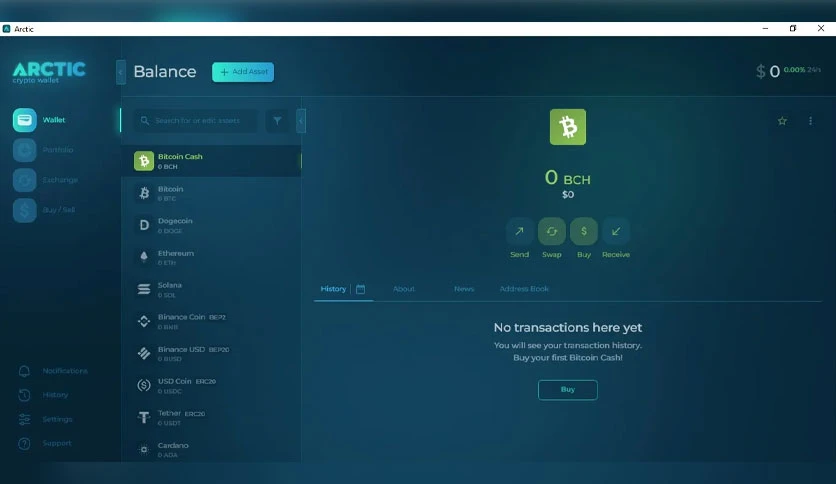Click the Buy dollar icon button
The image size is (836, 484).
click(584, 231)
